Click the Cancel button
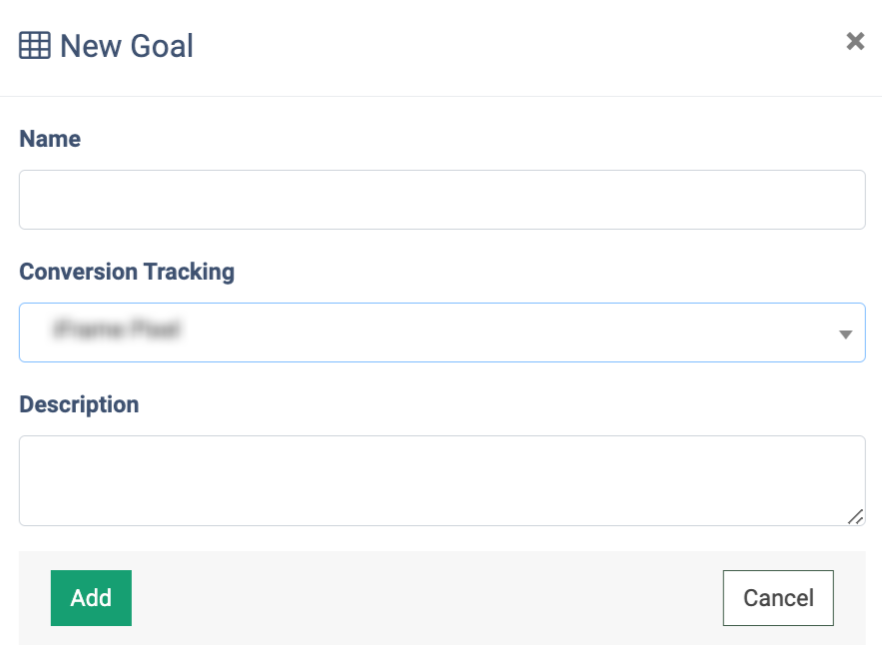Screen dimensions: 882x666 click(x=778, y=598)
